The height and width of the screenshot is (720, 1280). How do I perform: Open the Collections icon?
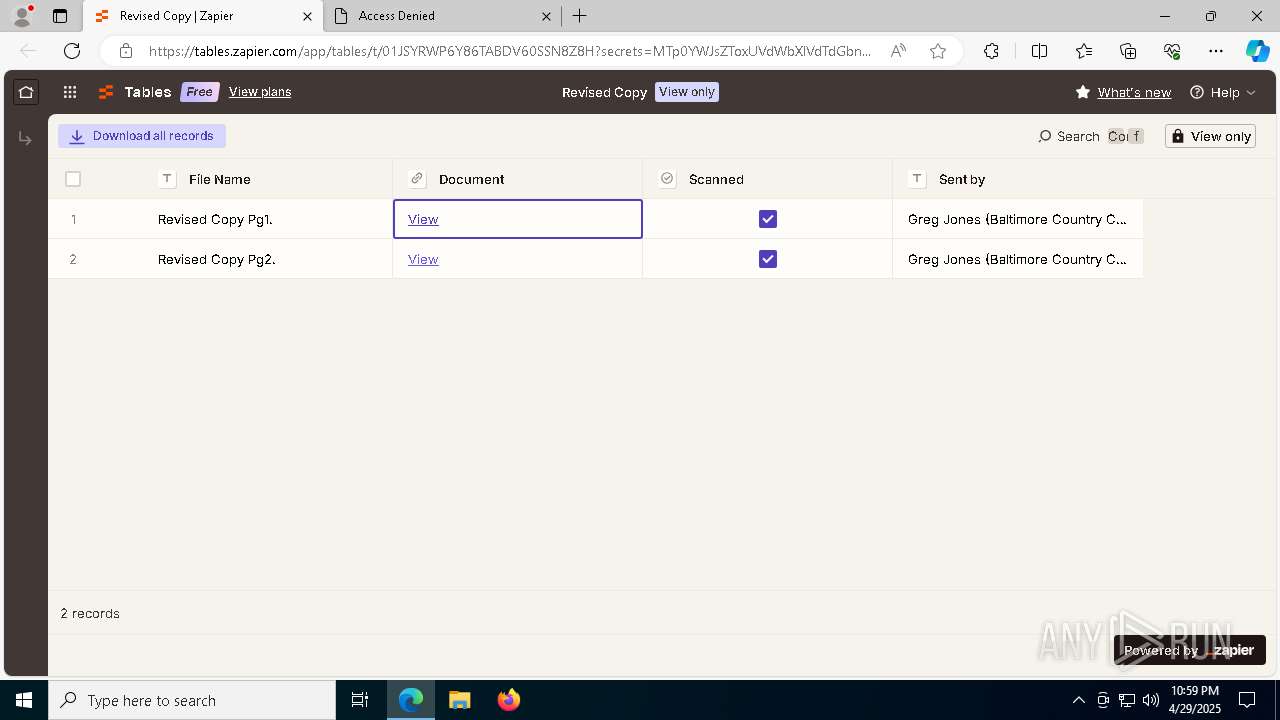click(1128, 51)
